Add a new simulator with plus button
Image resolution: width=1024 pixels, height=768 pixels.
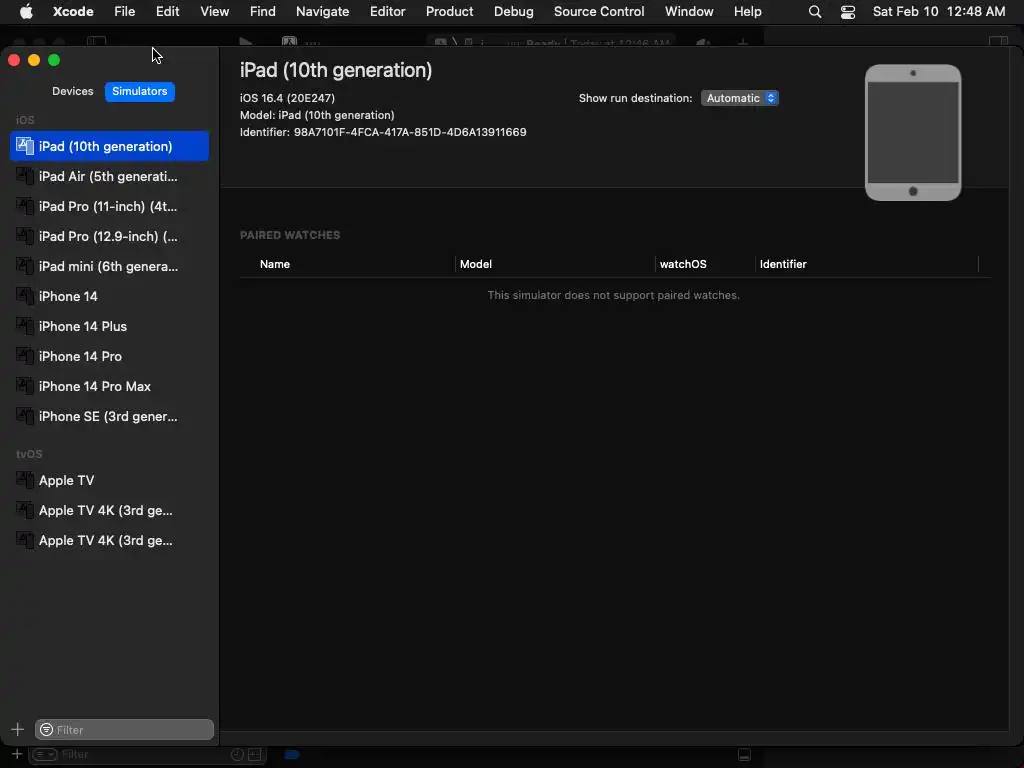[18, 729]
